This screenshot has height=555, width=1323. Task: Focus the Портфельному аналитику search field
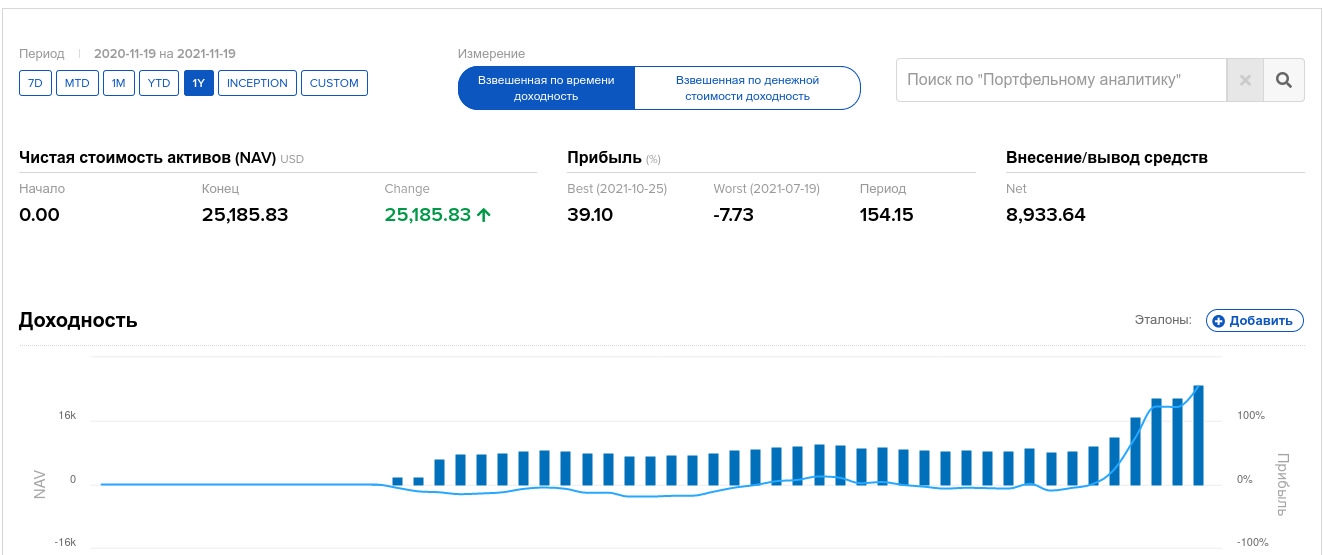tap(1061, 80)
